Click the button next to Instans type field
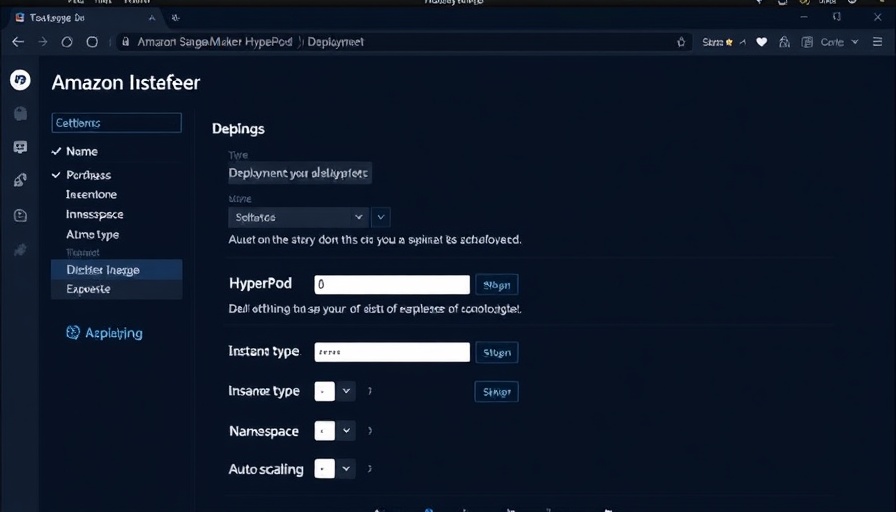 point(497,353)
